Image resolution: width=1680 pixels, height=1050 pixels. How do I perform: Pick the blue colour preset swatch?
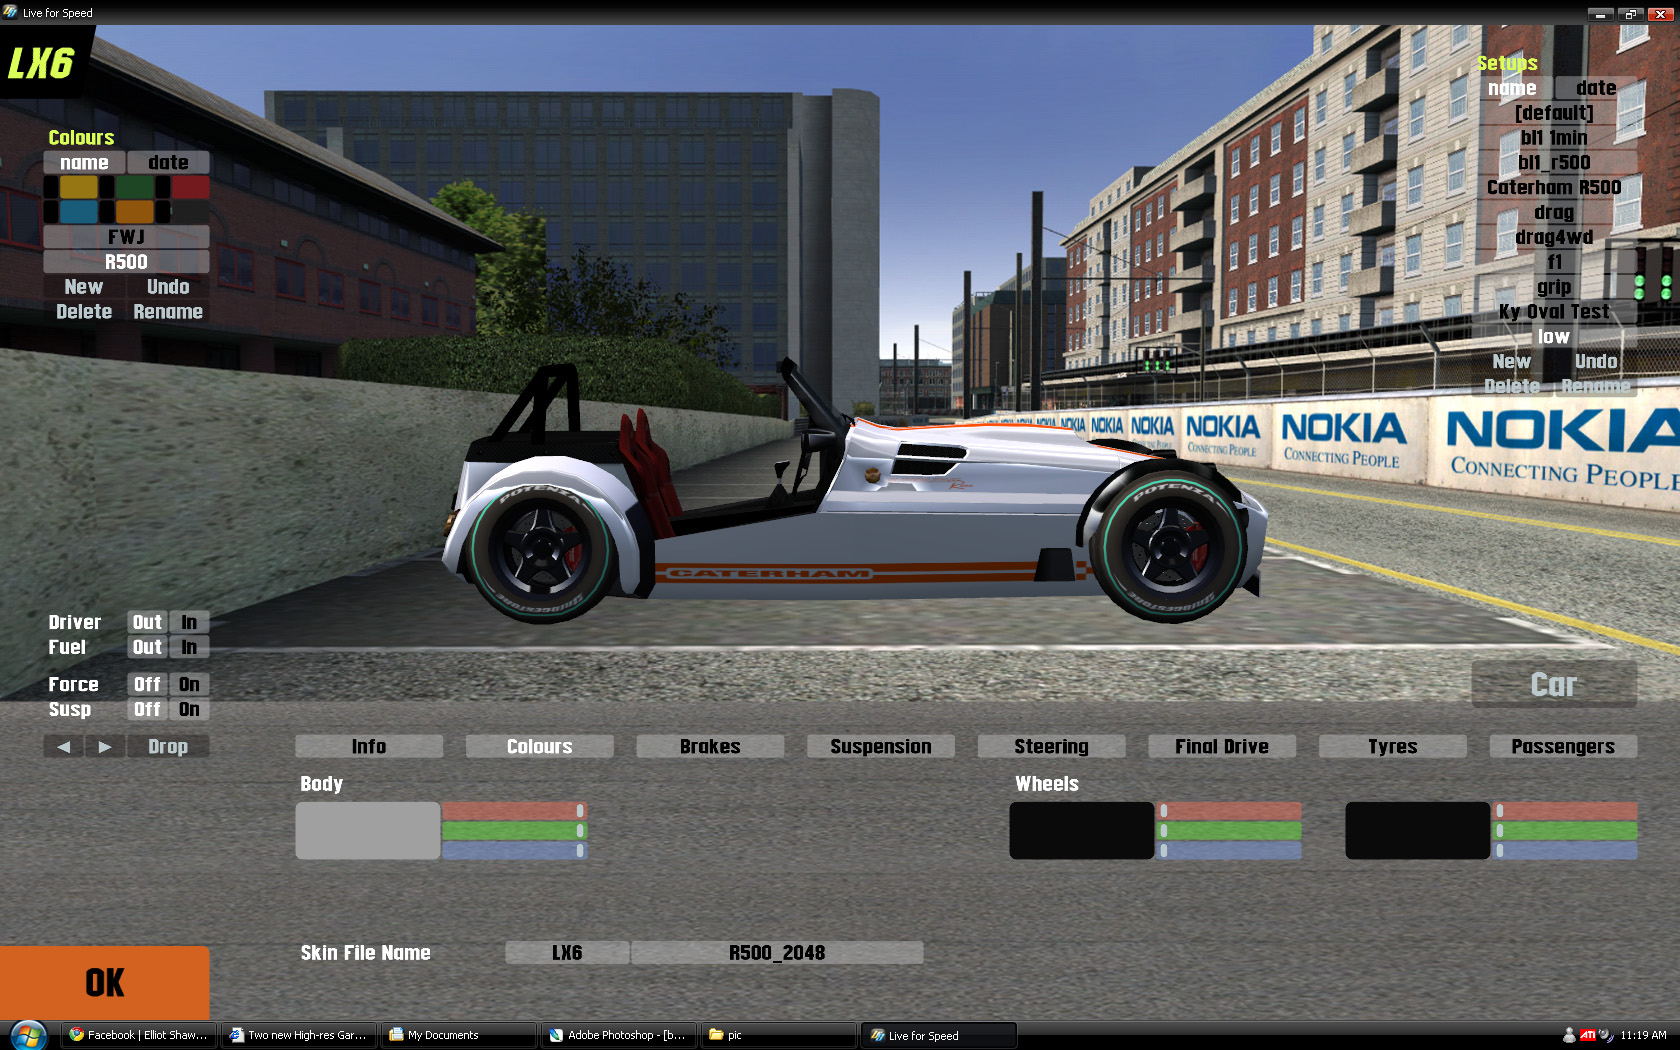78,211
